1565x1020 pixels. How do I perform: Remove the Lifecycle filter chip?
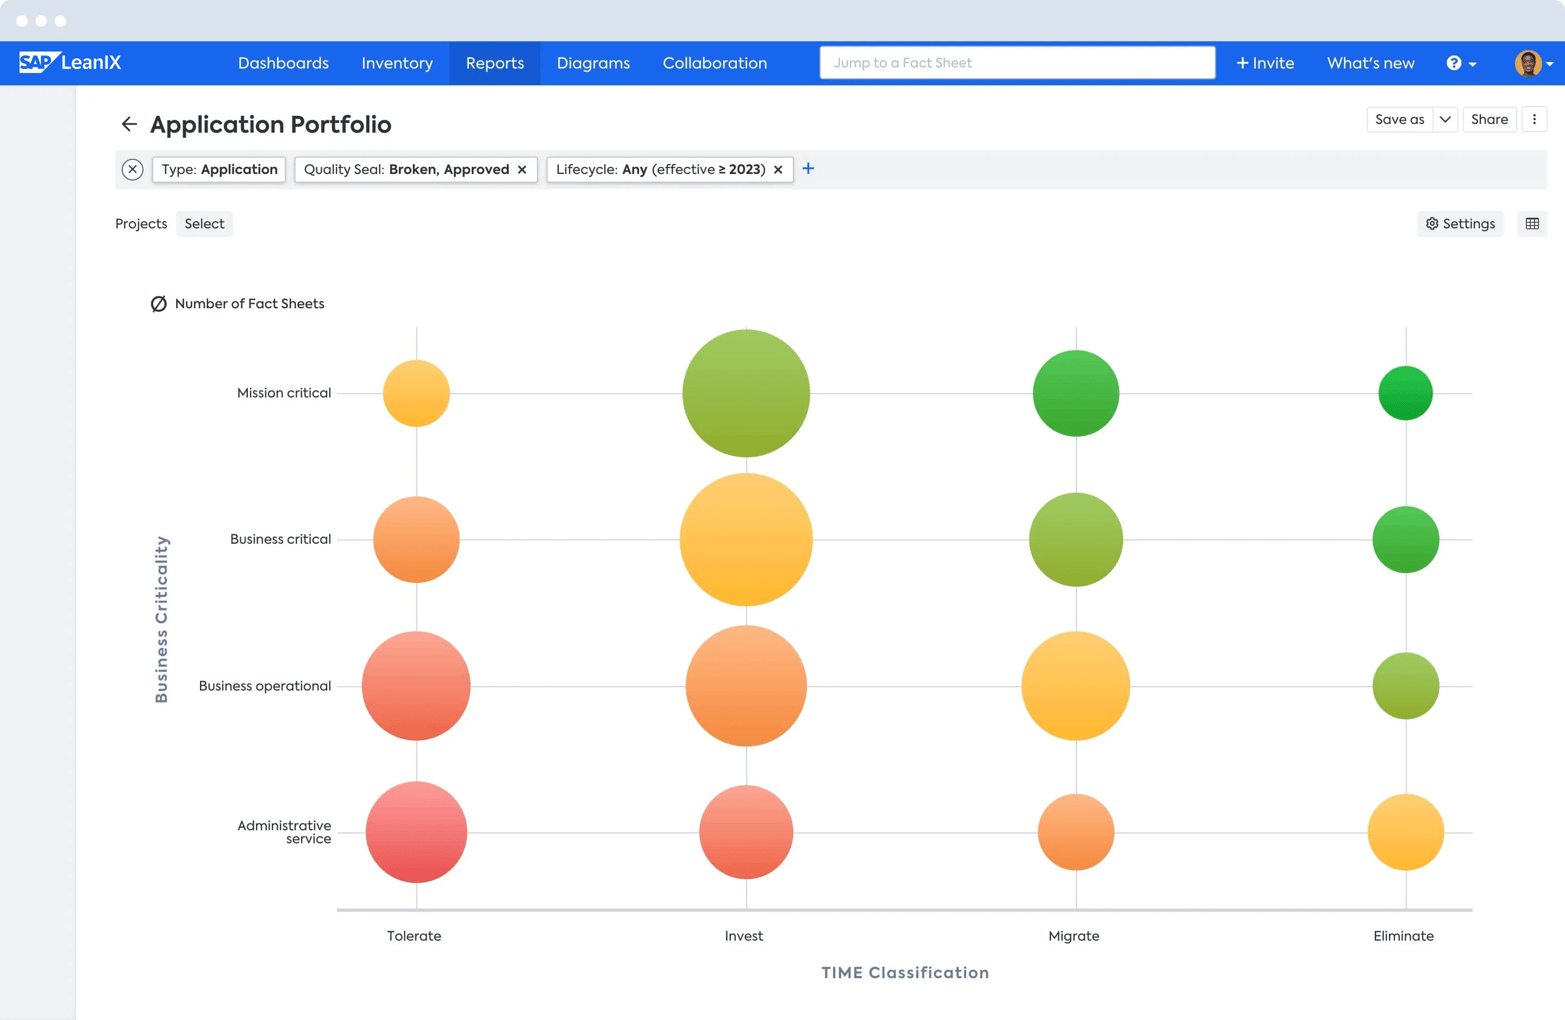777,169
